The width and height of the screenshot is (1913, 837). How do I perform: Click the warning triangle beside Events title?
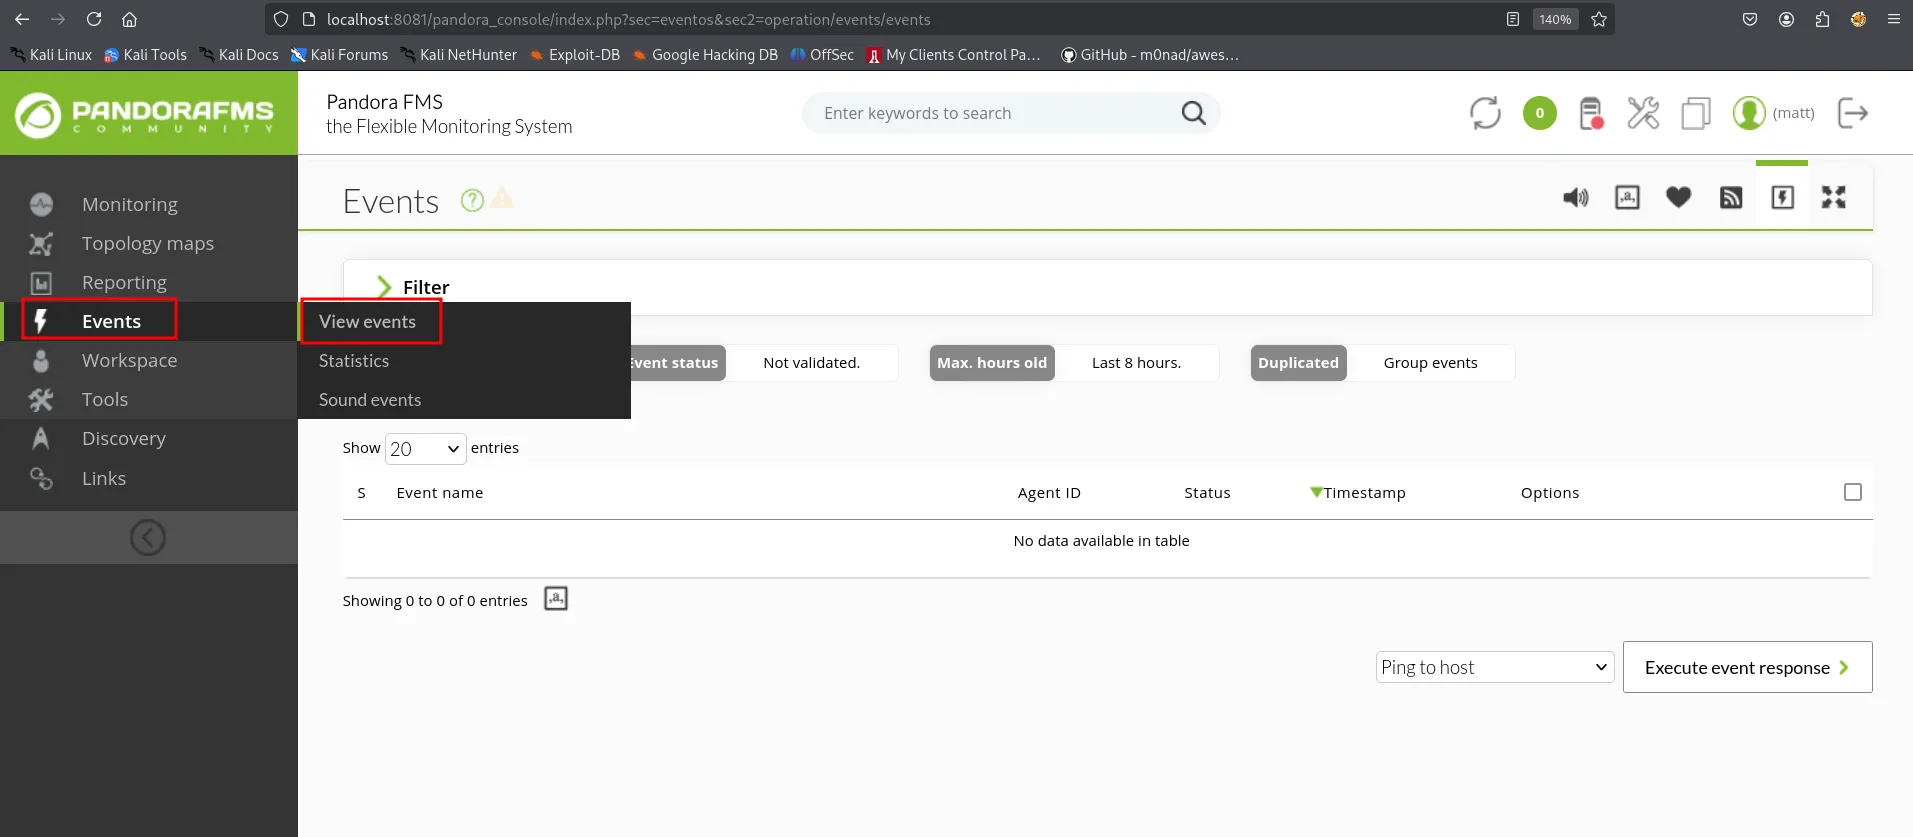point(502,198)
